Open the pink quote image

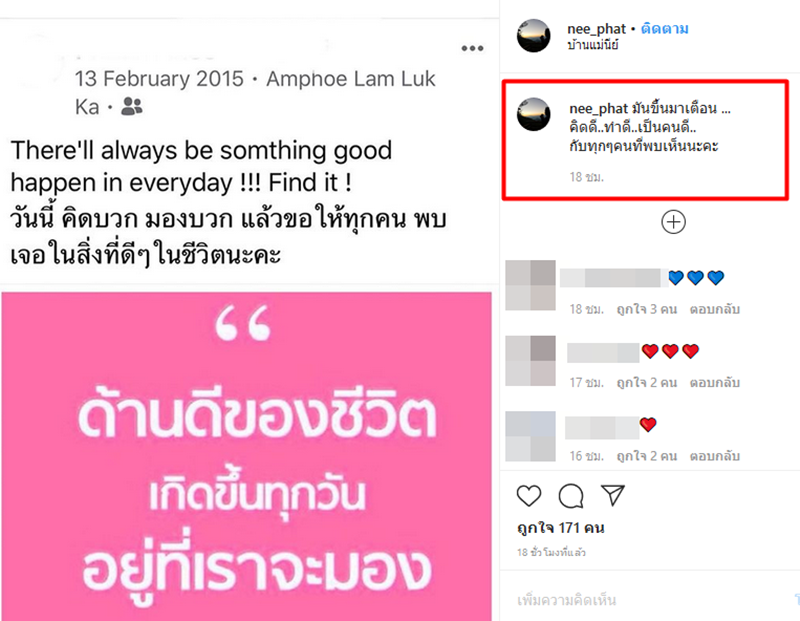point(246,456)
